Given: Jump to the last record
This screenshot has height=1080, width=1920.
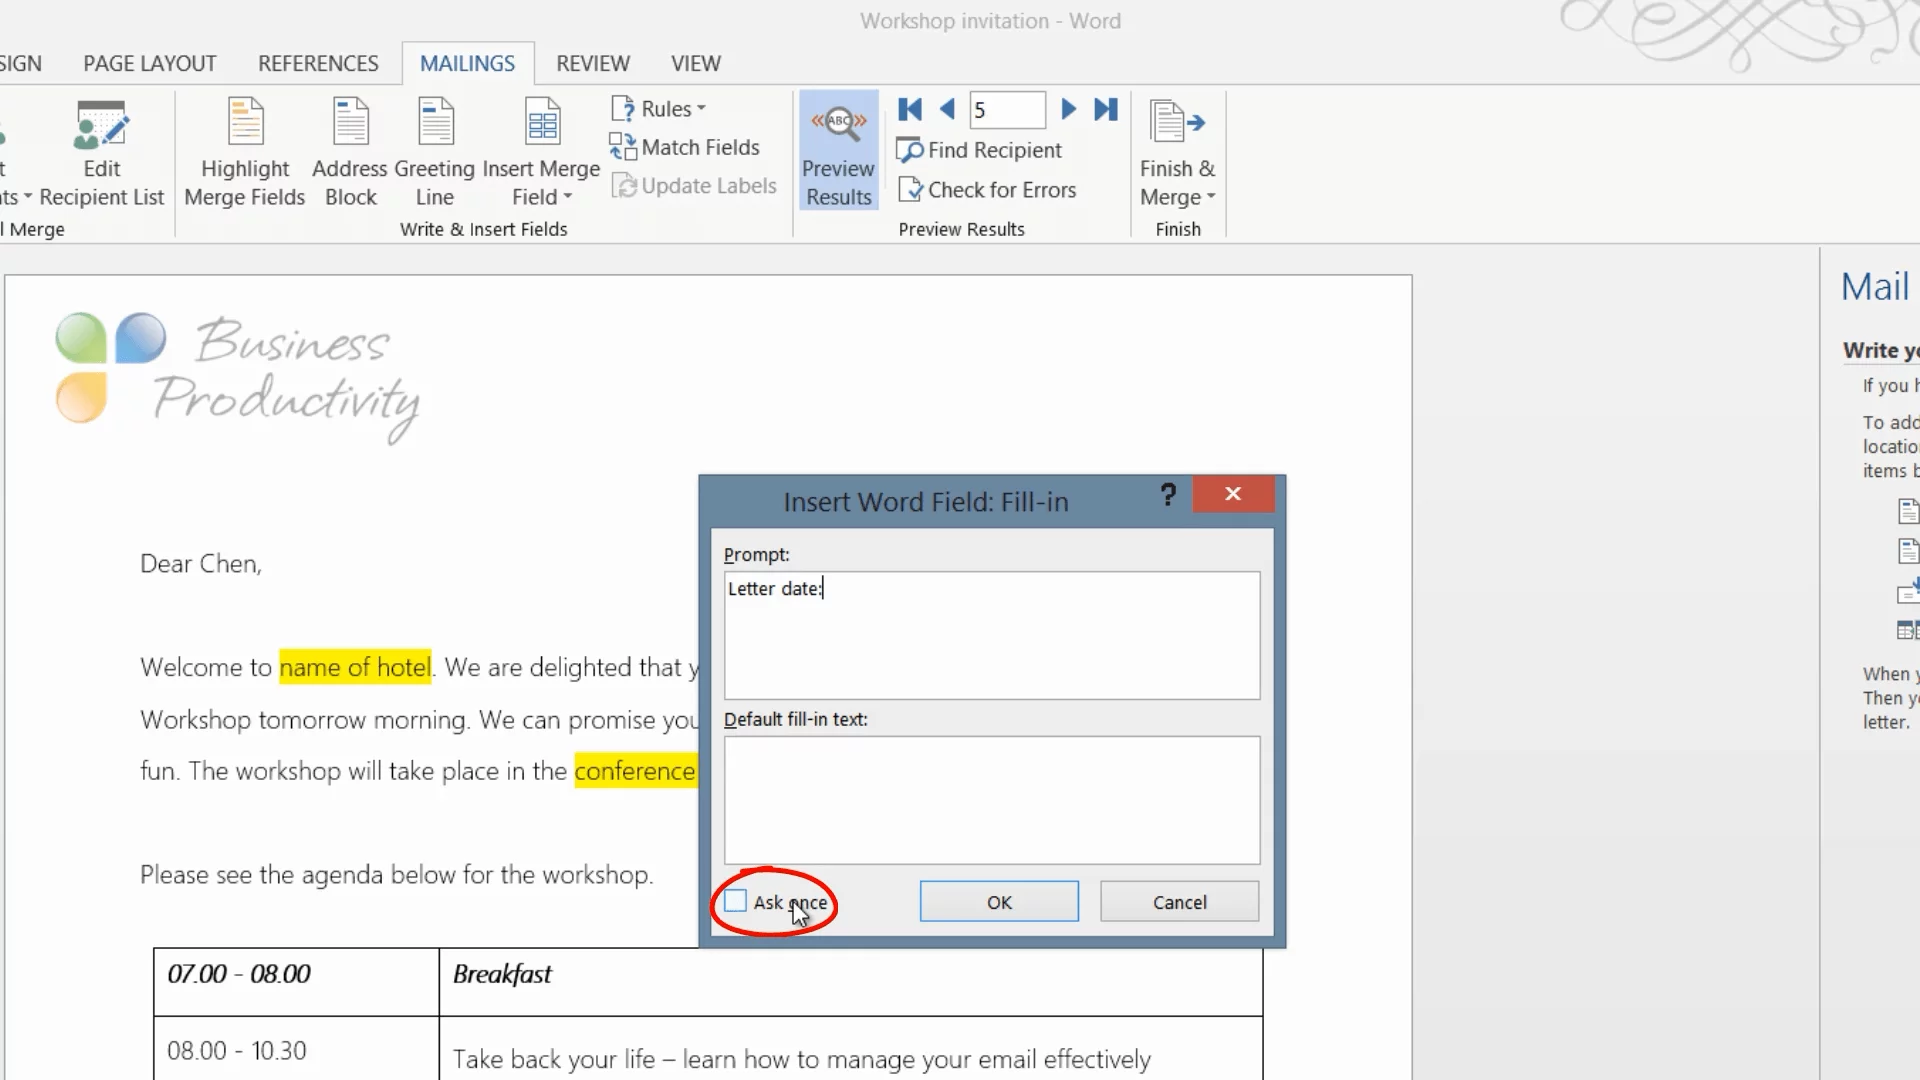Looking at the screenshot, I should 1105,109.
